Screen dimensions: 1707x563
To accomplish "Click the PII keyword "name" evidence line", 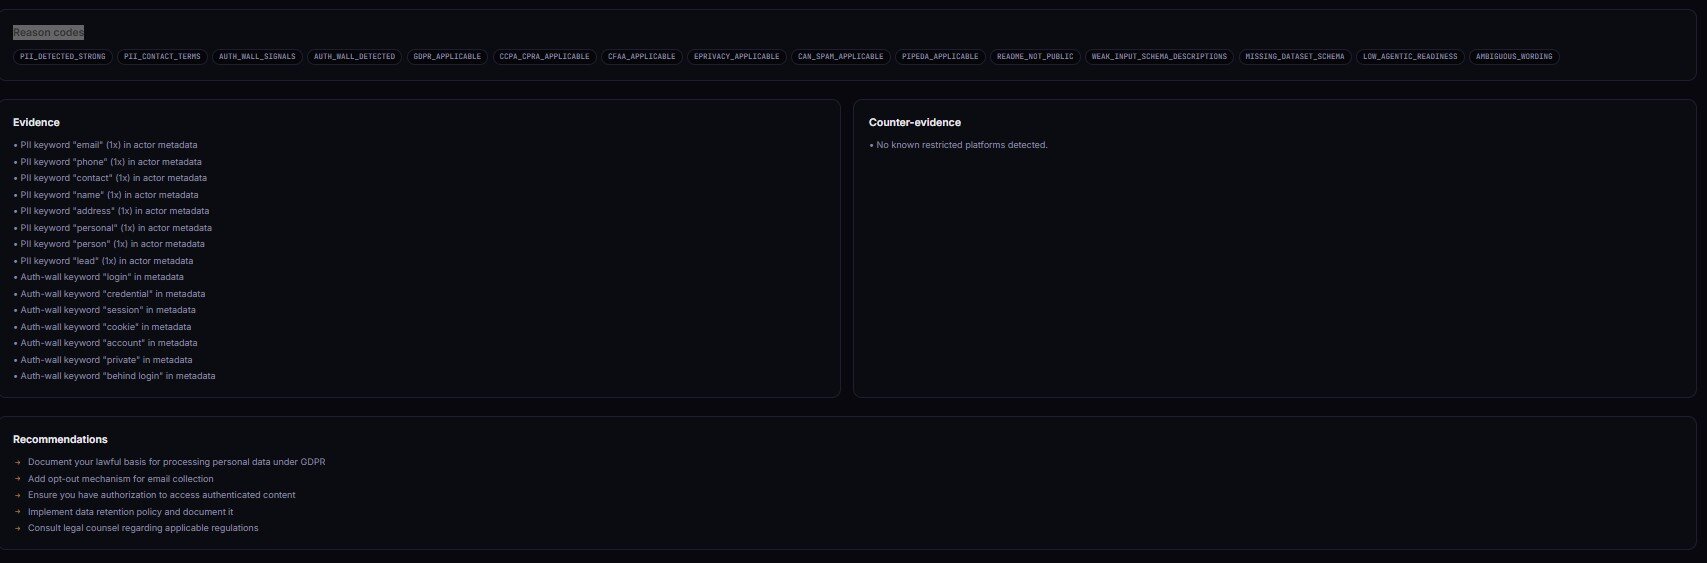I will click(x=105, y=195).
